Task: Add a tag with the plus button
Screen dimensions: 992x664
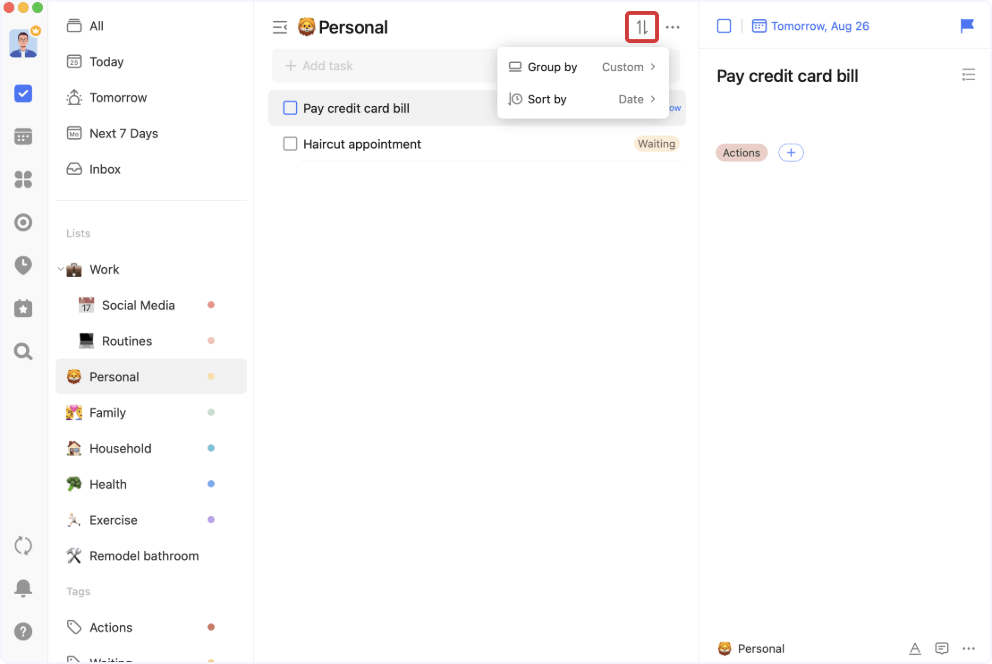Action: click(791, 152)
